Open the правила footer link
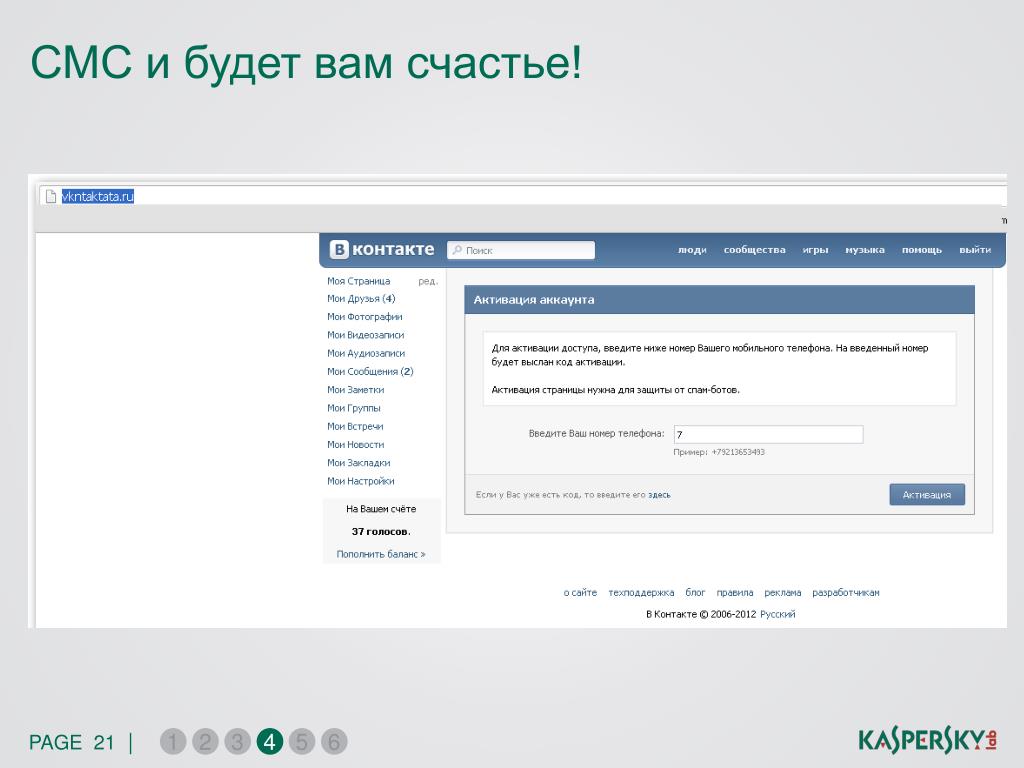Image resolution: width=1024 pixels, height=768 pixels. [735, 592]
